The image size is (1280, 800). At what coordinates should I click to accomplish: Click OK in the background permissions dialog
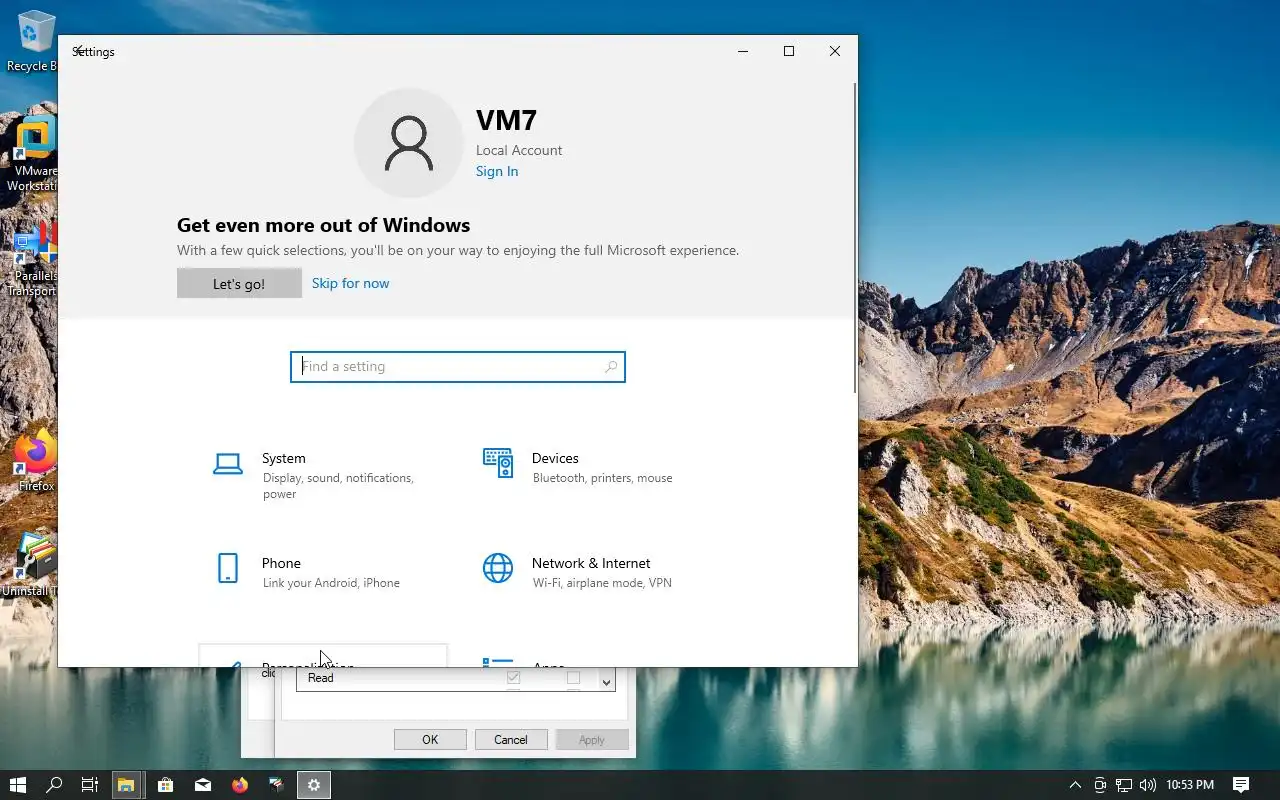click(x=430, y=740)
